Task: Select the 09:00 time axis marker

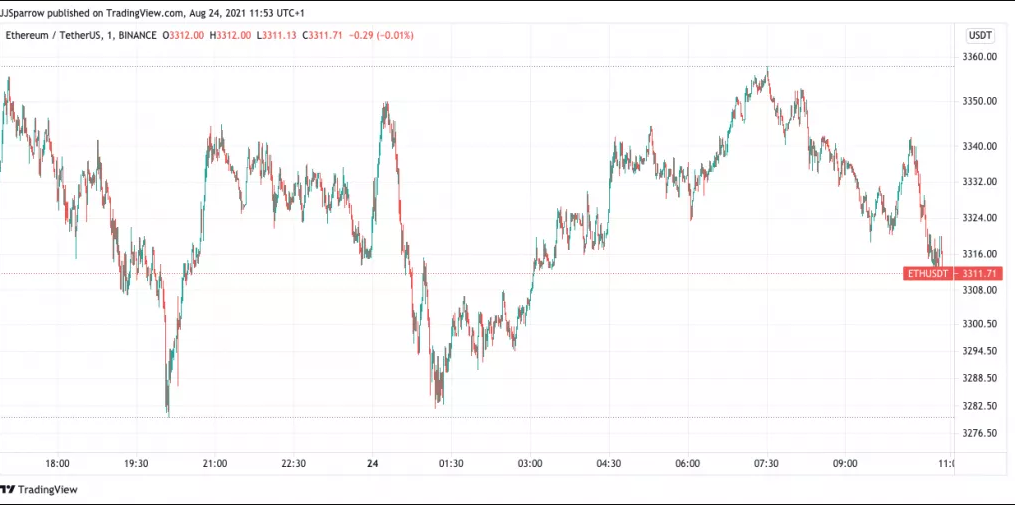Action: 845,464
